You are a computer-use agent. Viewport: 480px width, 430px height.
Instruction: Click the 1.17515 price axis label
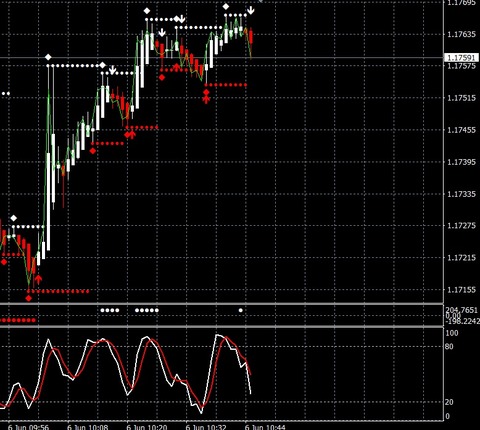(x=461, y=98)
